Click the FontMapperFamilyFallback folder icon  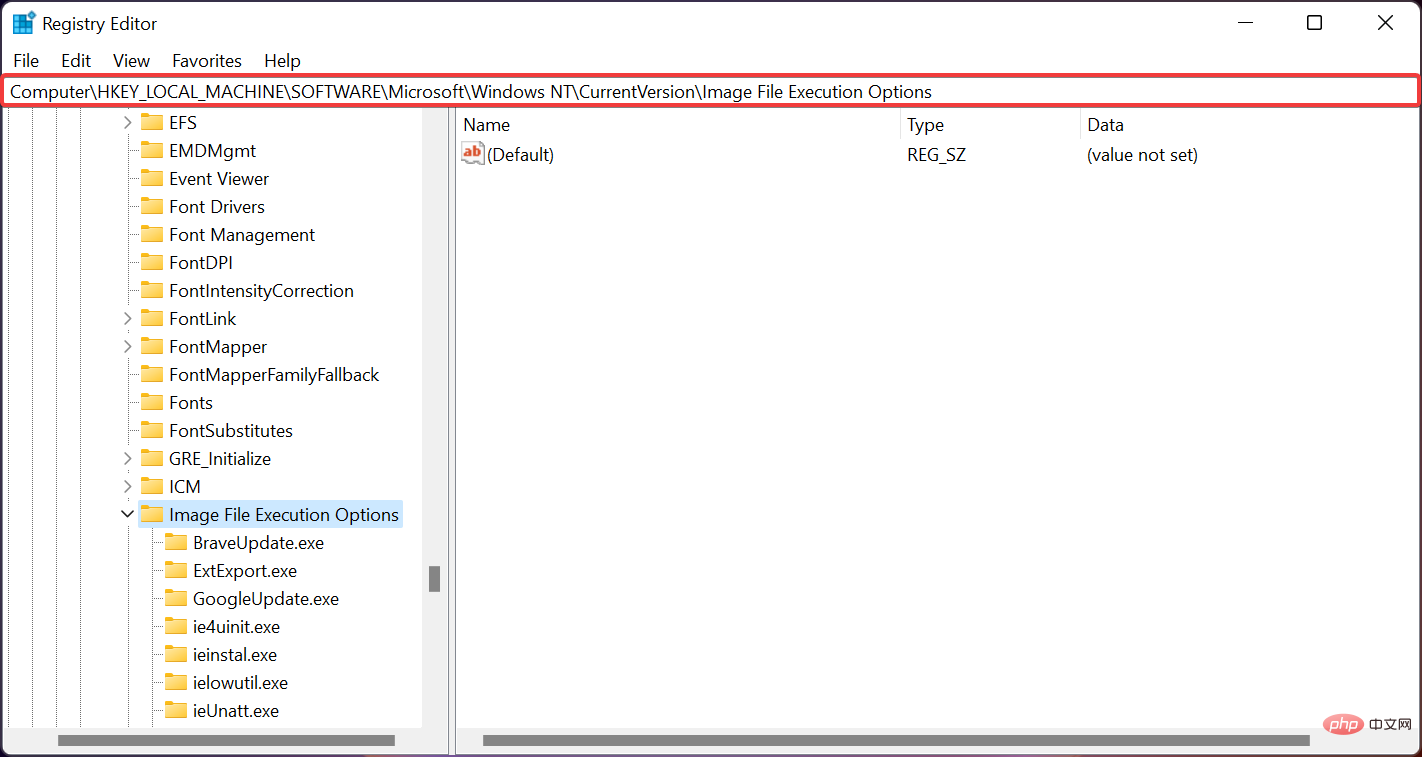pyautogui.click(x=152, y=374)
